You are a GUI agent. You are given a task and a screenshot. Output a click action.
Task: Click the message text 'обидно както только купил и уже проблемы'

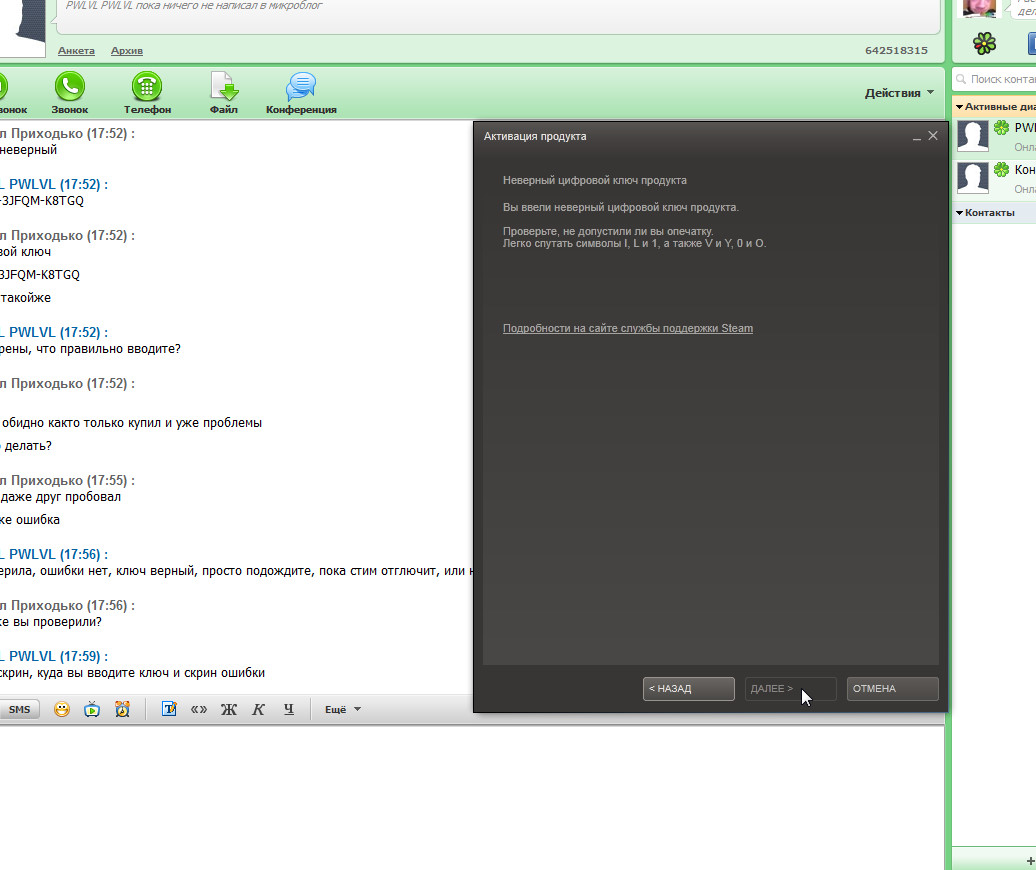tap(131, 423)
